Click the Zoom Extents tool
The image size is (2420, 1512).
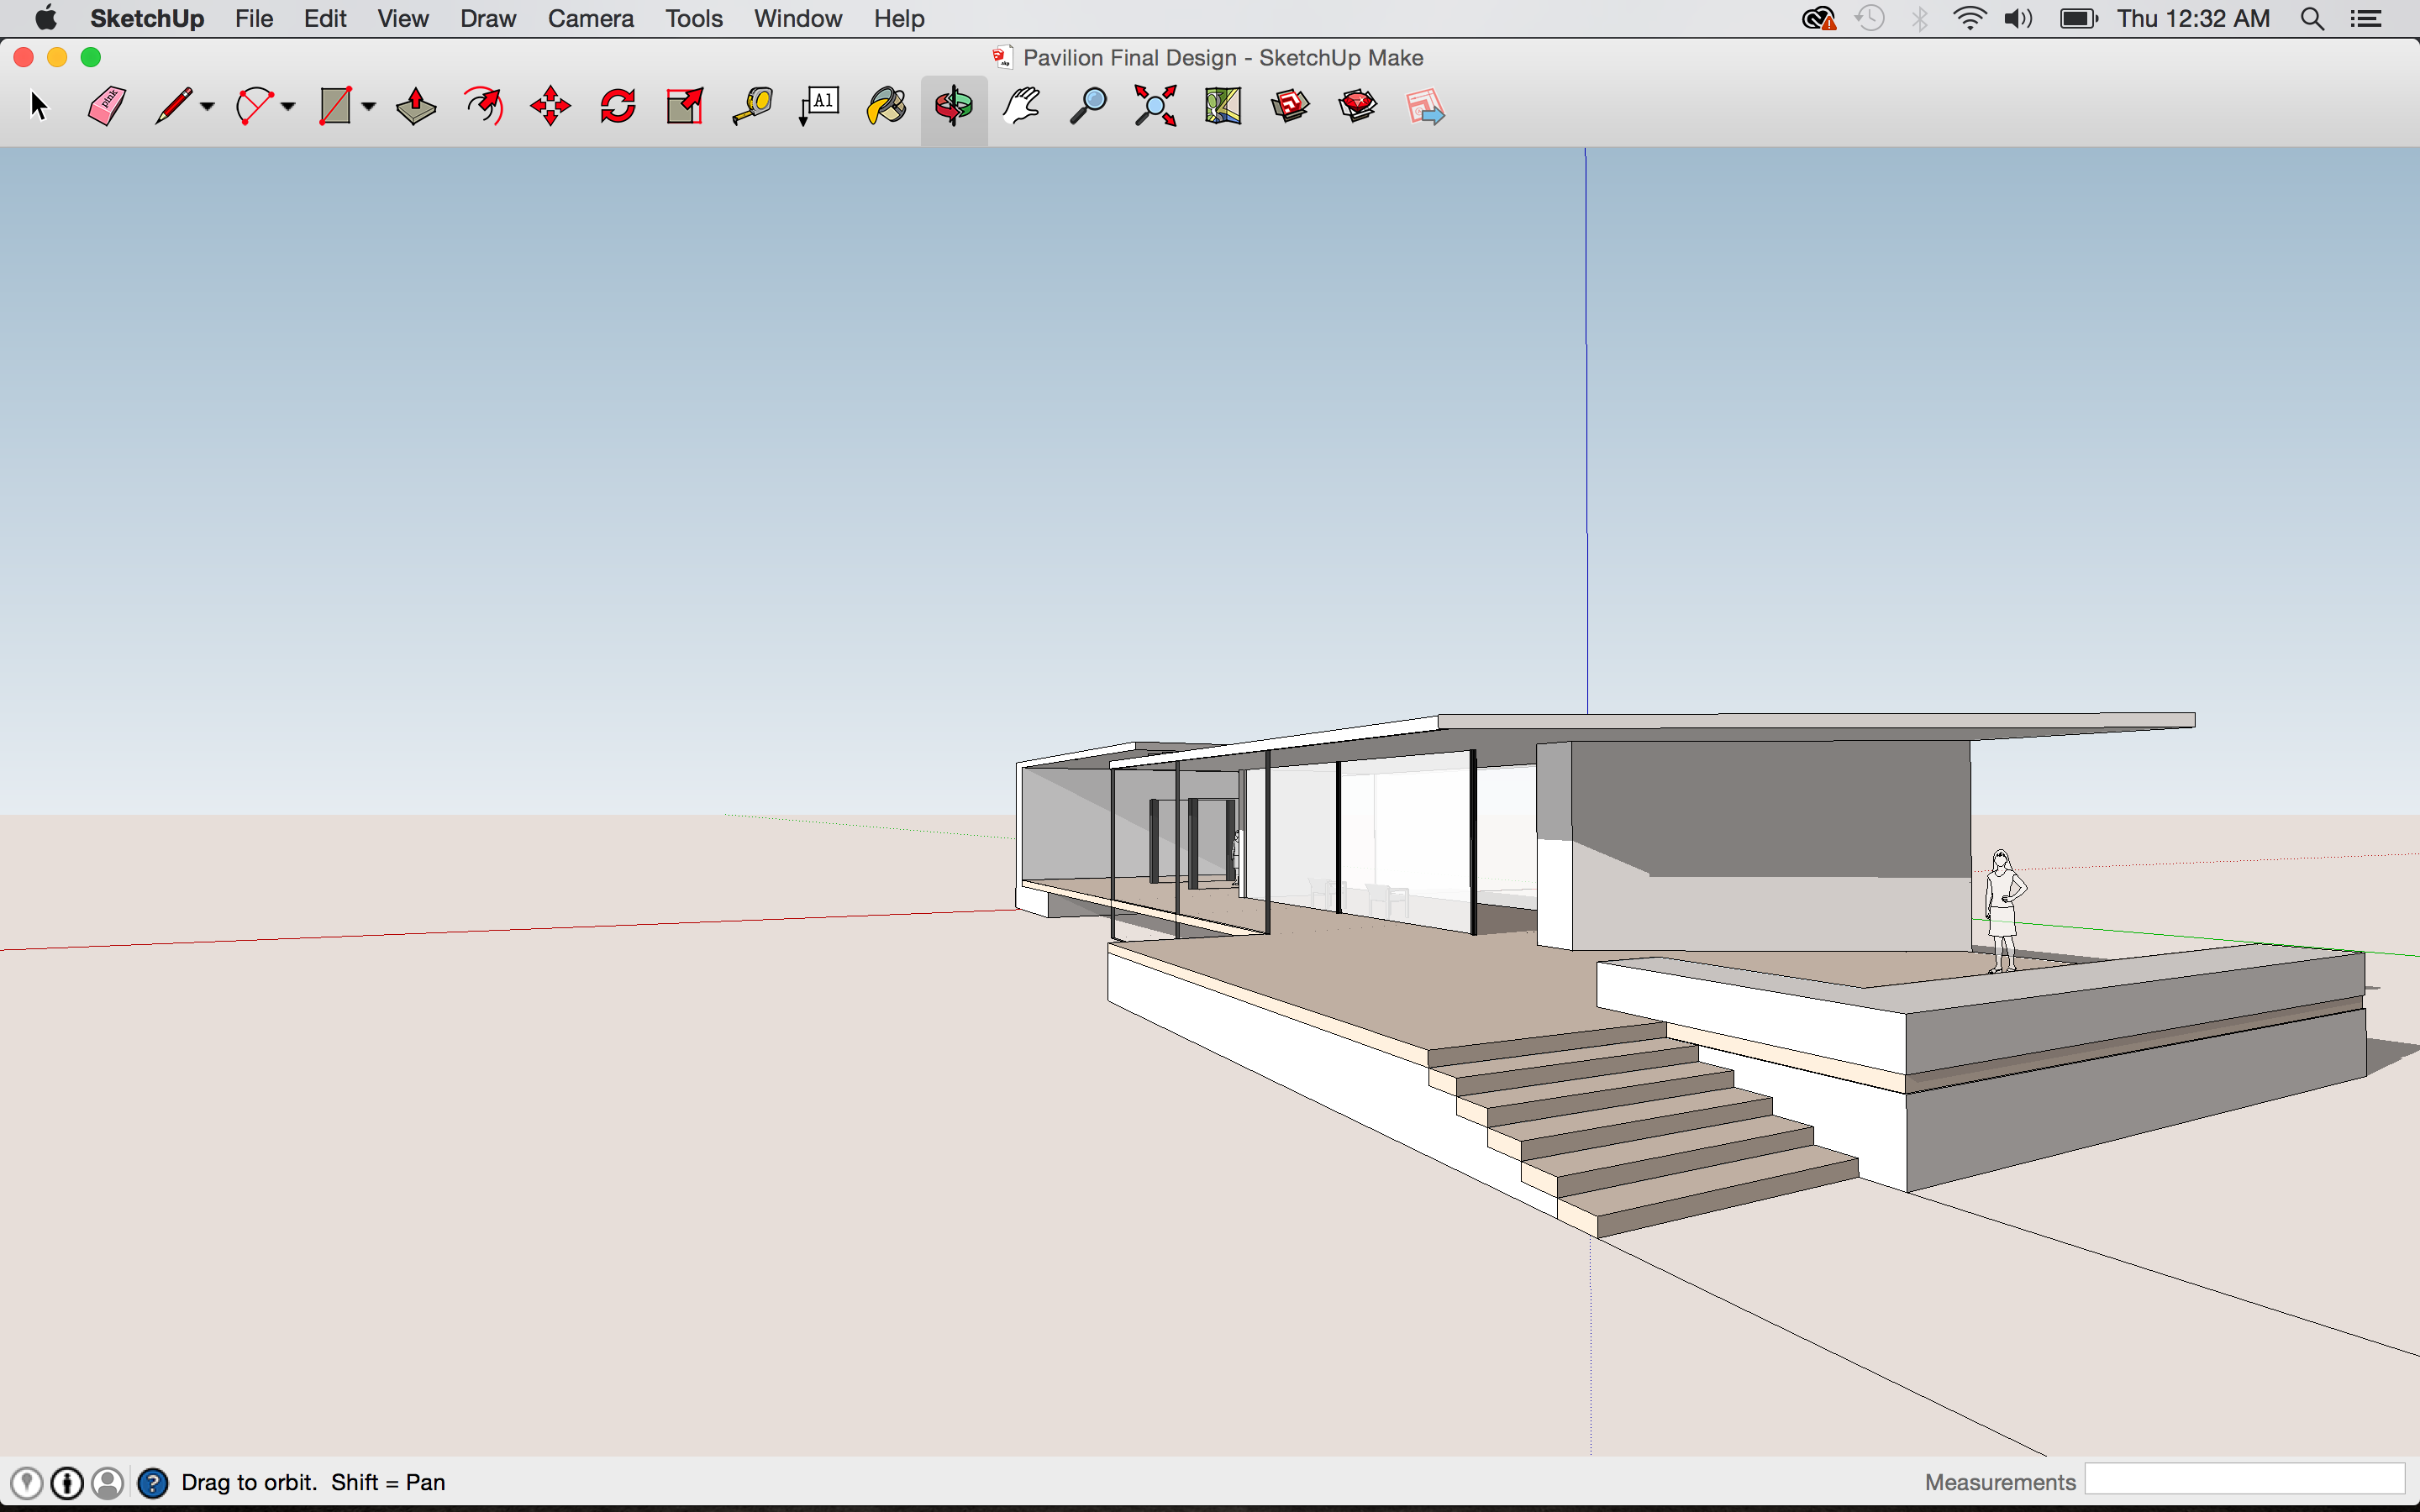1155,105
